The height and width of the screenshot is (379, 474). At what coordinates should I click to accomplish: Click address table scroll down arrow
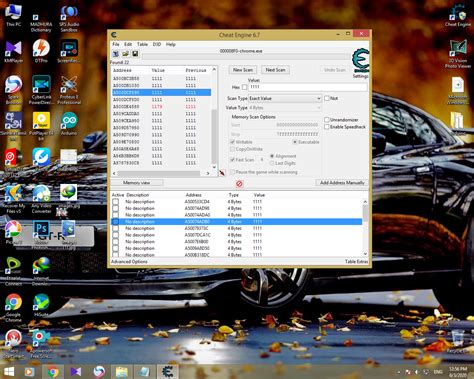[365, 254]
